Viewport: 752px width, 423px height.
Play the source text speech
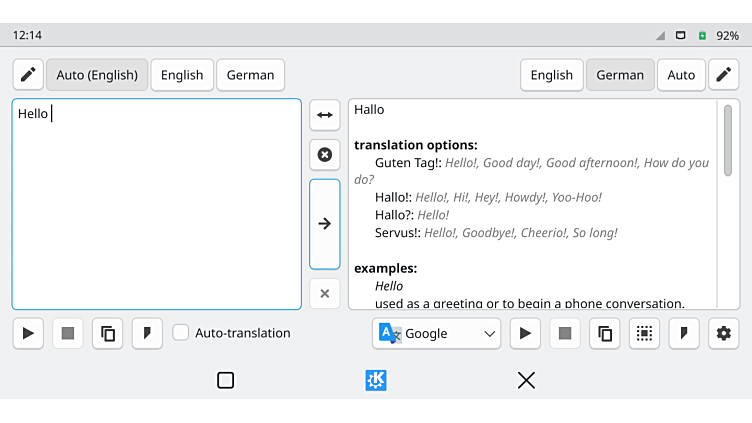point(28,333)
